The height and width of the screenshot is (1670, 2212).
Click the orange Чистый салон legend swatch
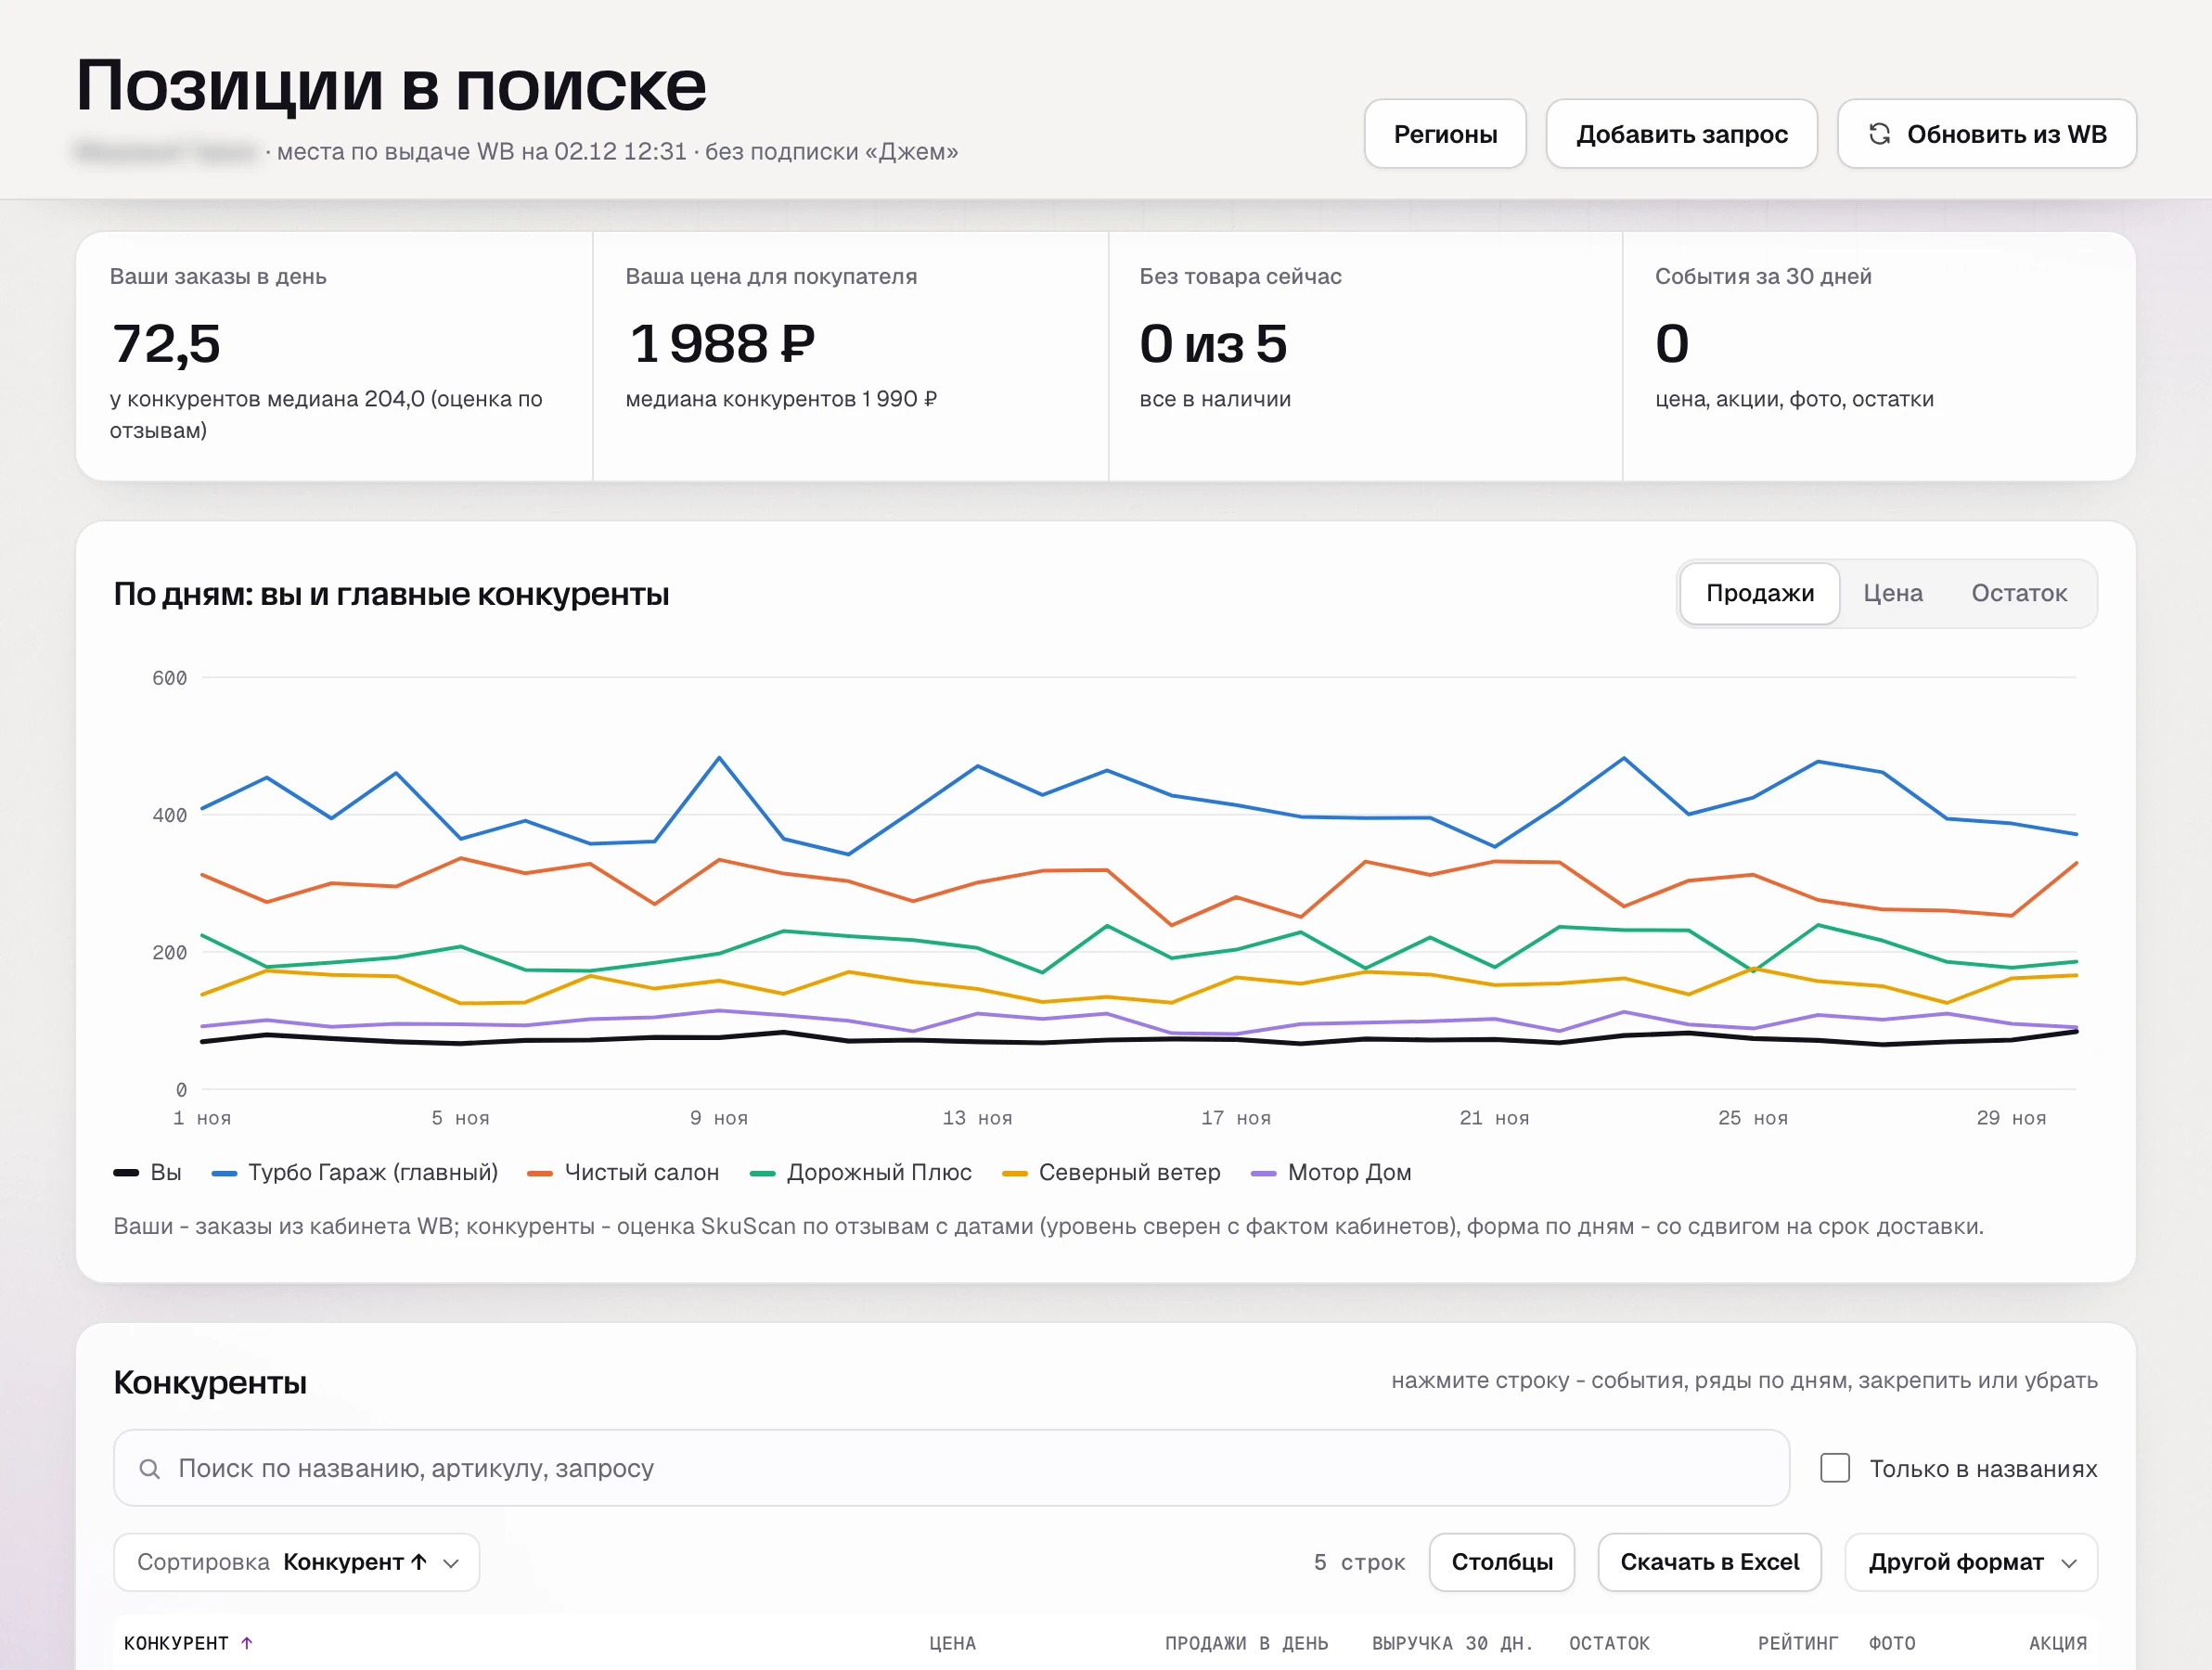click(540, 1173)
